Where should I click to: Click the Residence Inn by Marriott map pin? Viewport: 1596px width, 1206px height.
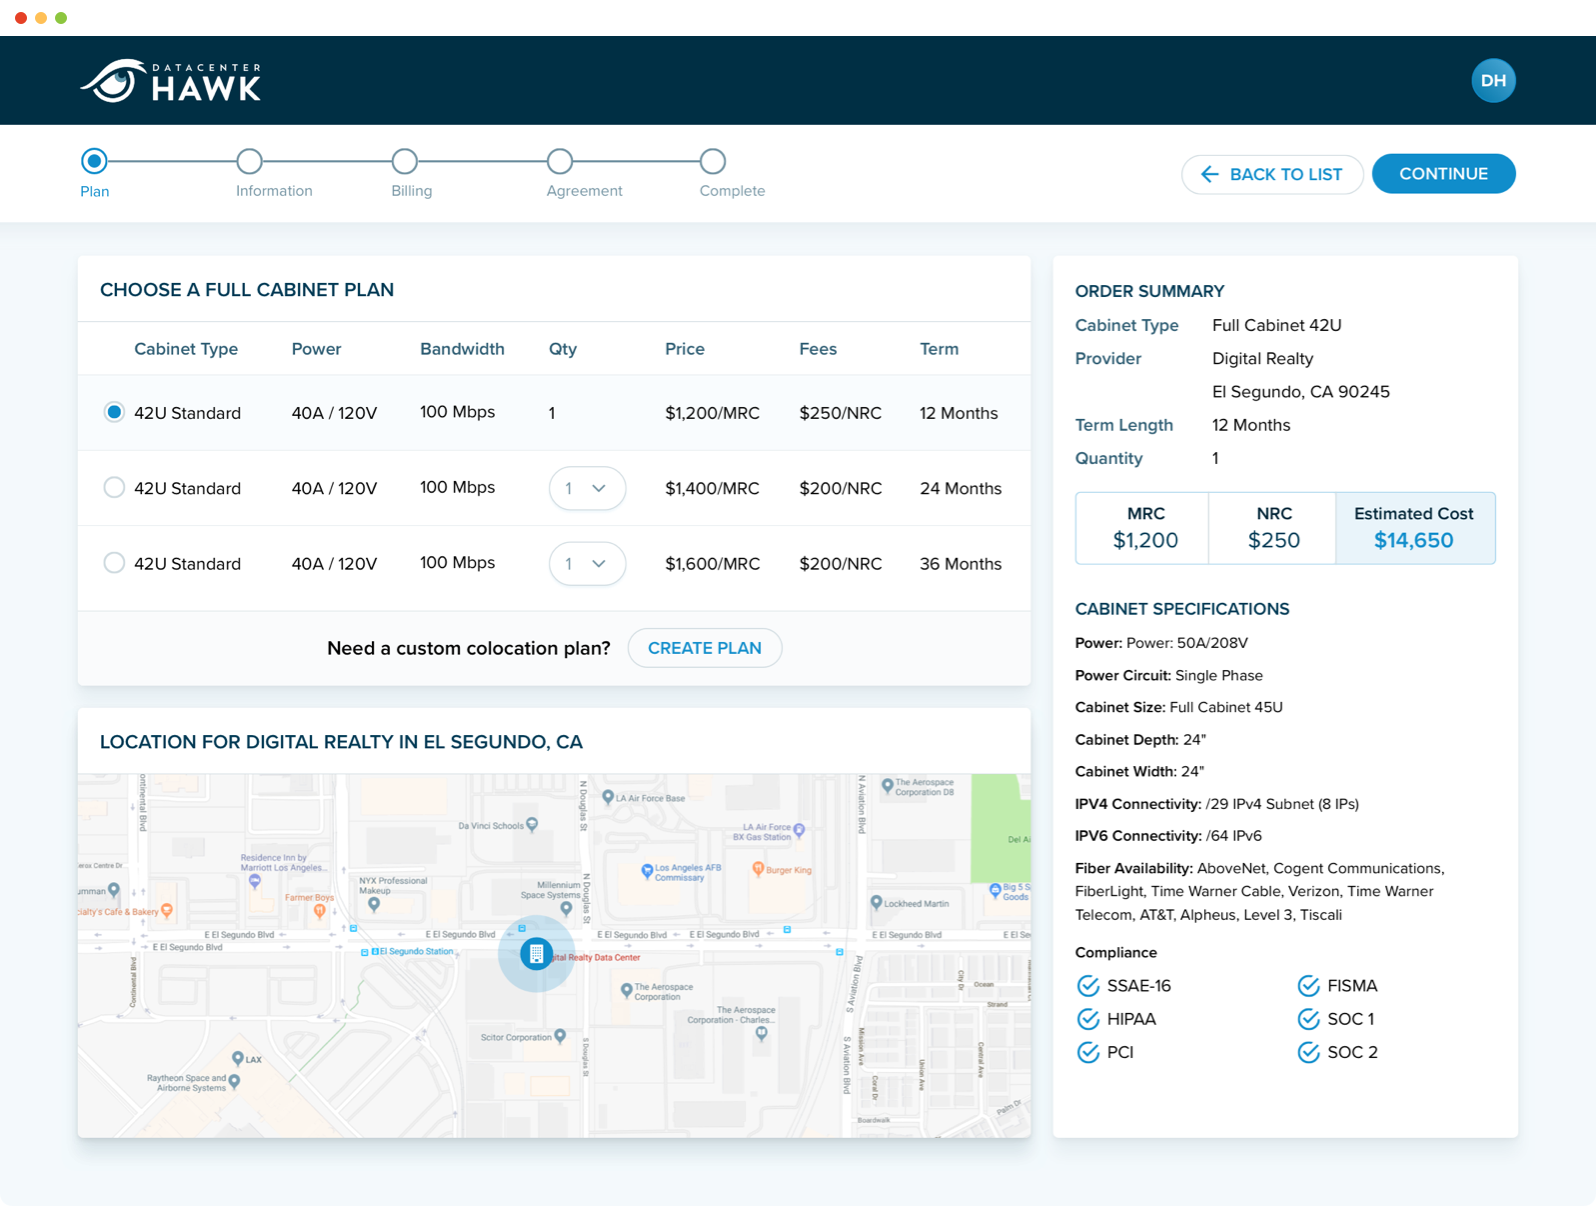point(255,882)
